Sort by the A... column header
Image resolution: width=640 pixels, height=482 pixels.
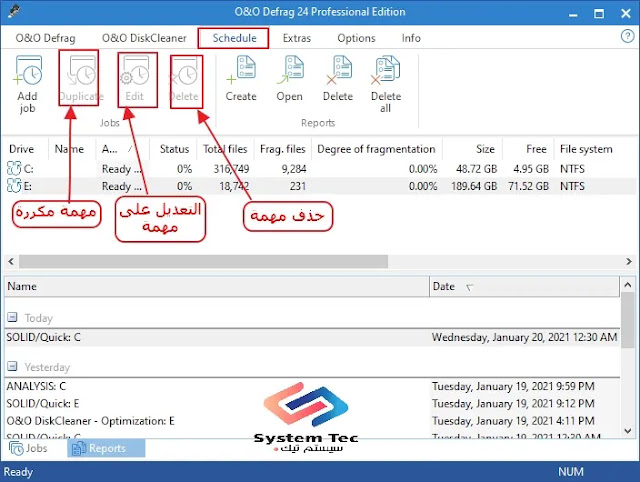[122, 149]
